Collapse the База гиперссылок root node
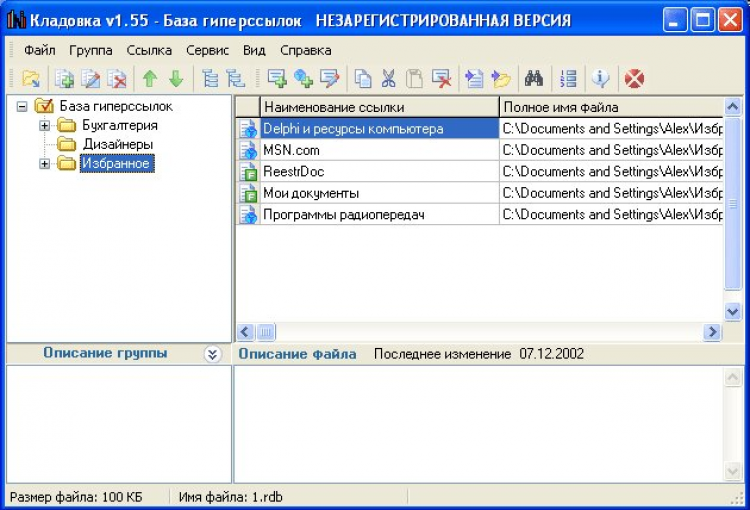The width and height of the screenshot is (750, 510). click(22, 106)
